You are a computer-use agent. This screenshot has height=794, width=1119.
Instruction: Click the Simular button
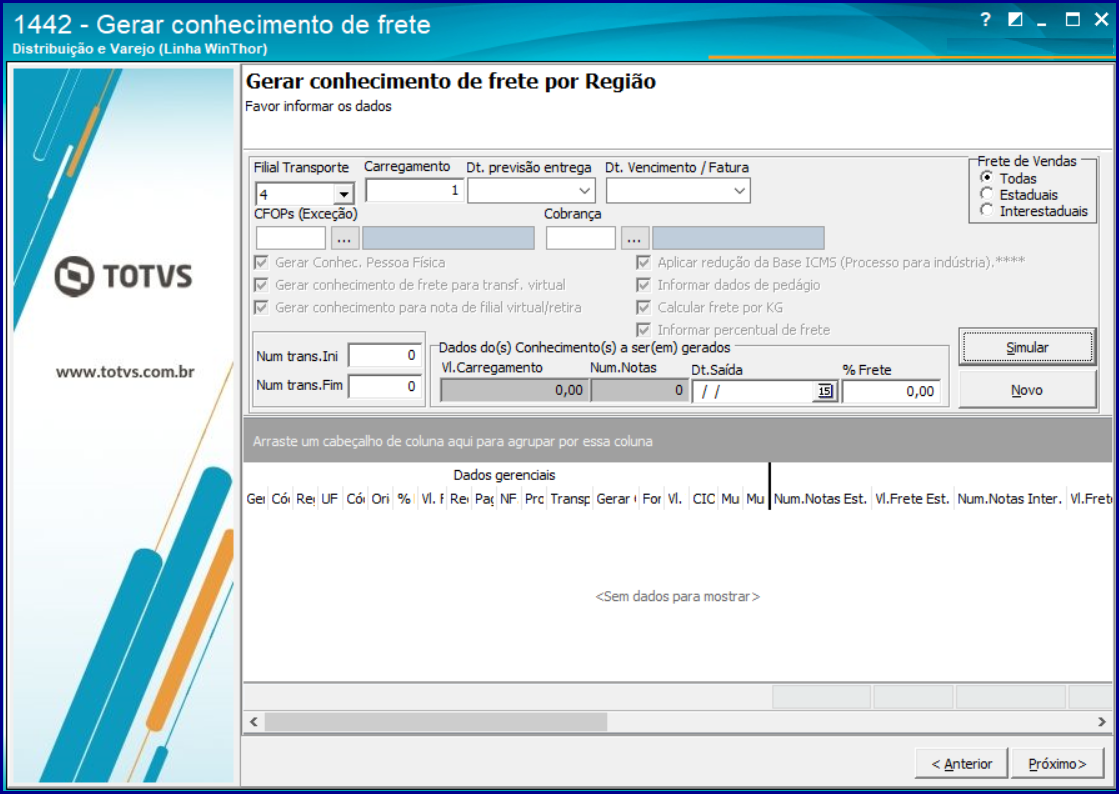pos(1027,347)
